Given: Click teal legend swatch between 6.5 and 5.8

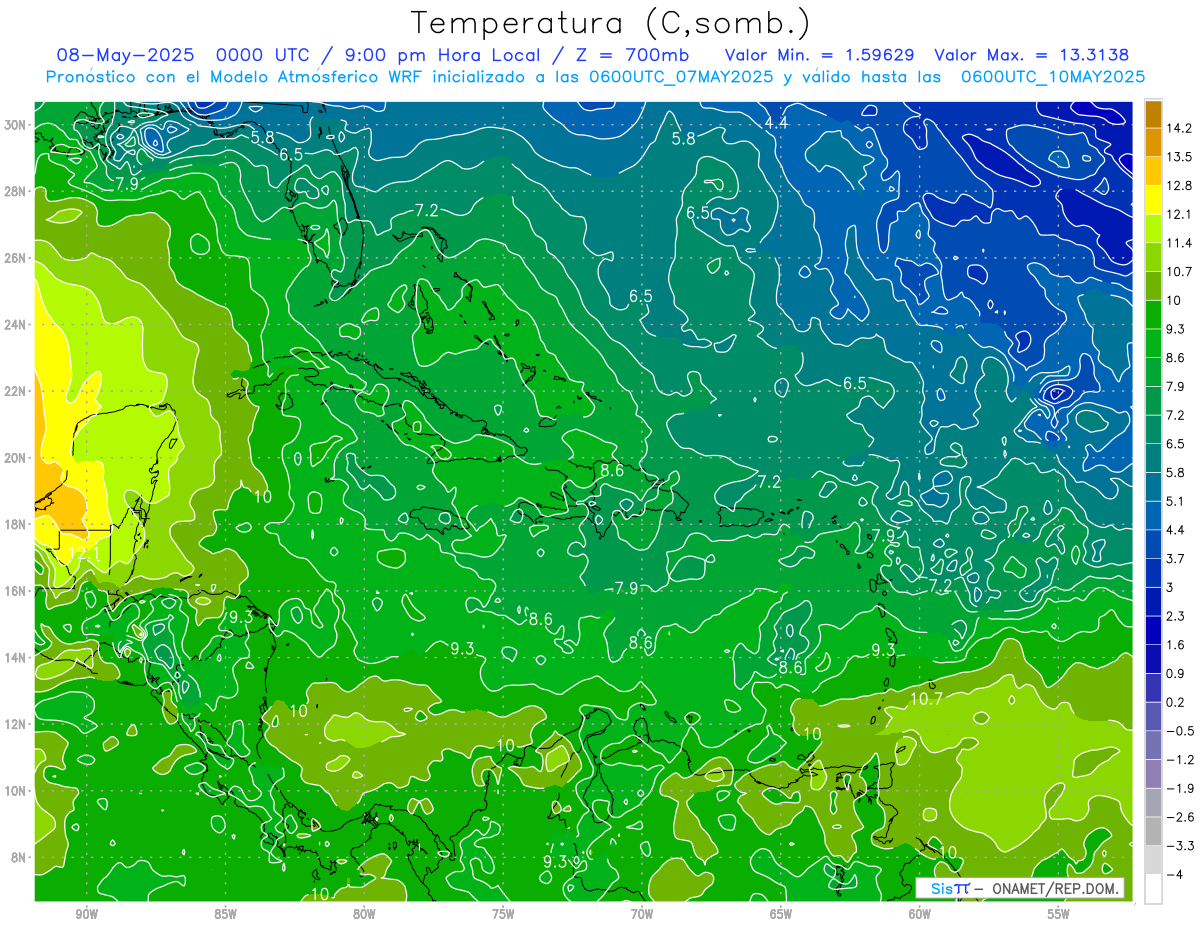Looking at the screenshot, I should [x=1153, y=458].
